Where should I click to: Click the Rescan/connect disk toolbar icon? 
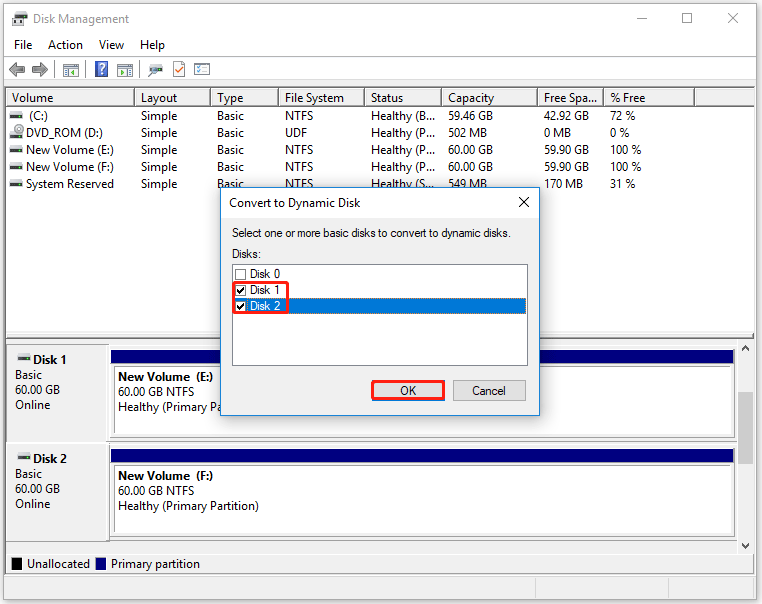(156, 70)
